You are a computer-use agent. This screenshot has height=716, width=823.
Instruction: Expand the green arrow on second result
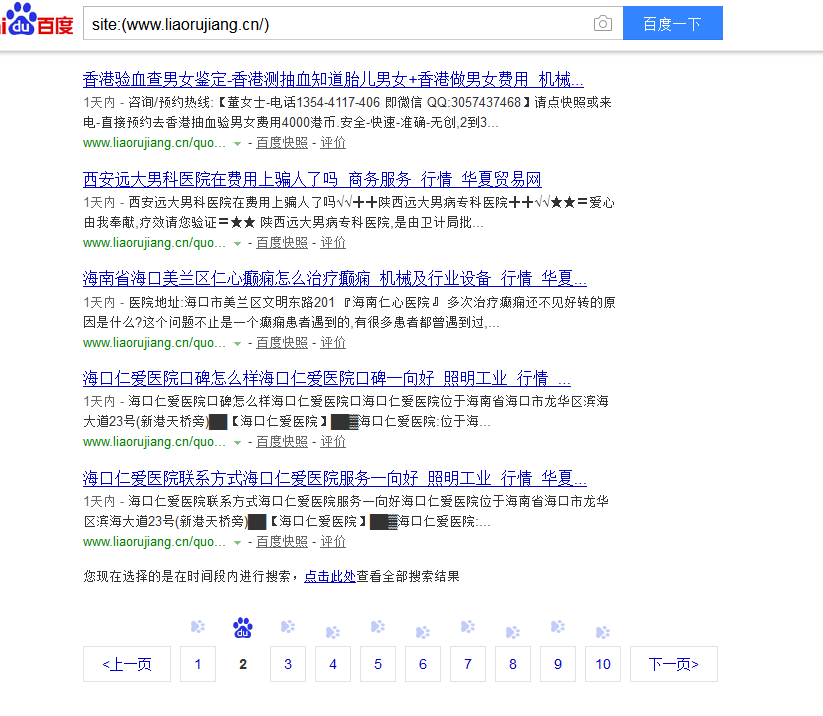(238, 243)
